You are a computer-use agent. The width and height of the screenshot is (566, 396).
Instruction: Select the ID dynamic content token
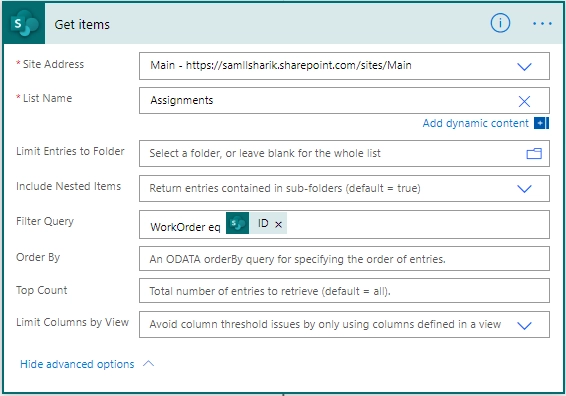(x=256, y=223)
